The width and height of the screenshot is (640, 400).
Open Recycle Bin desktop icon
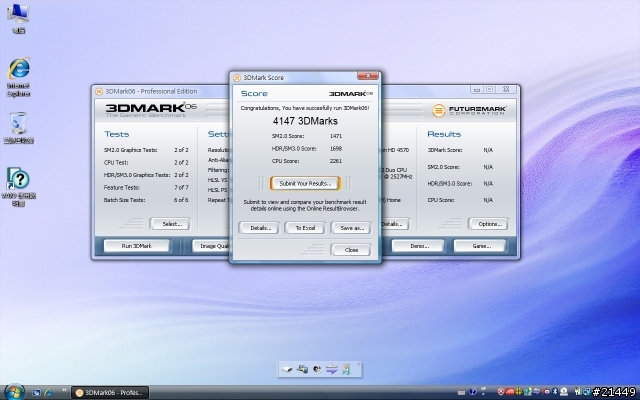18,128
